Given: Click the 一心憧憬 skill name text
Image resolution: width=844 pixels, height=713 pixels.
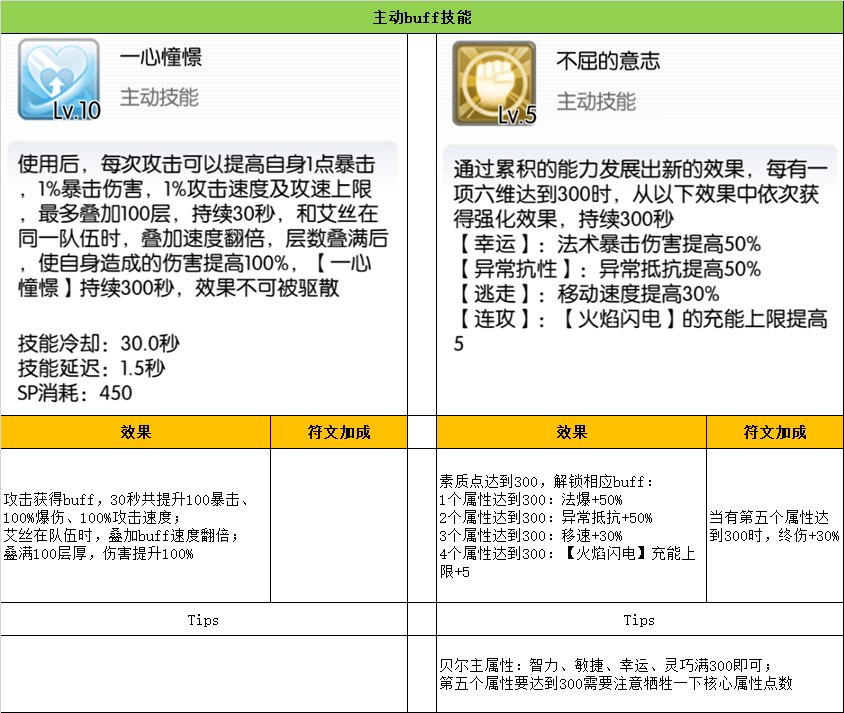Looking at the screenshot, I should 160,58.
